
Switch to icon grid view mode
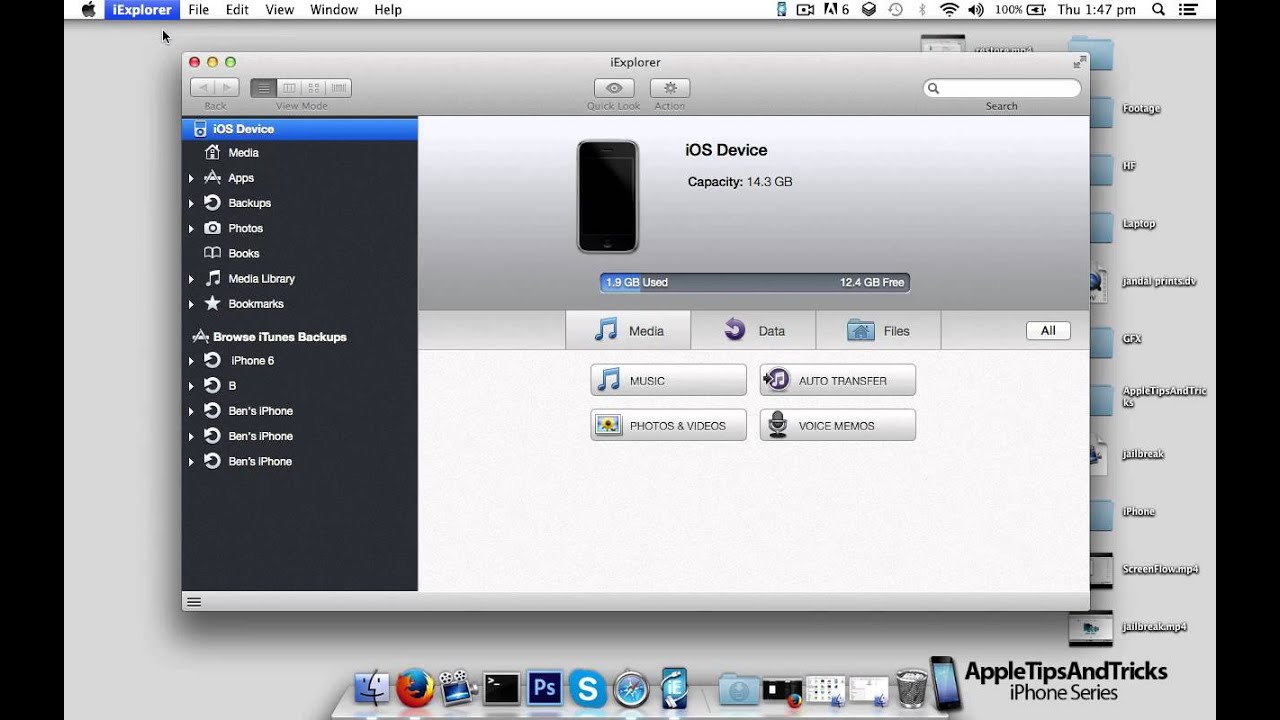[314, 88]
